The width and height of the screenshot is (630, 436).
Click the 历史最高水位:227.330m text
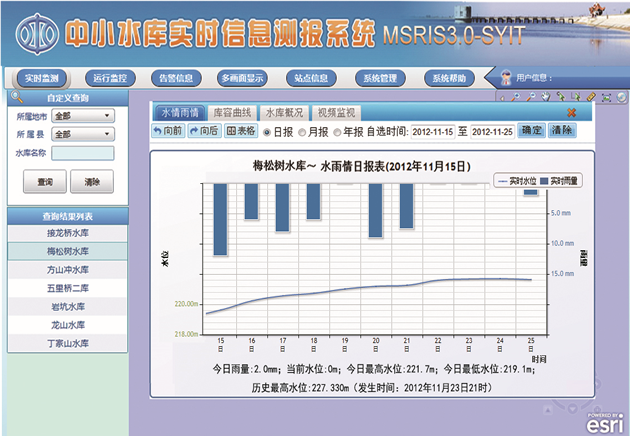coord(301,388)
